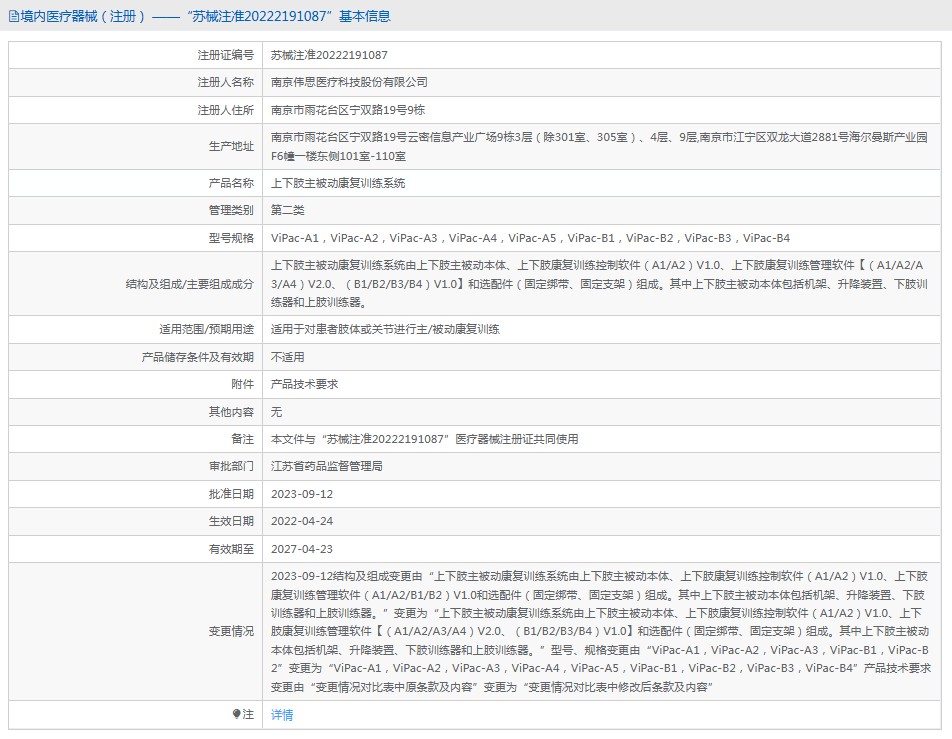Click the registrant name 南京伟思医疗科技股份有限公司

tap(349, 82)
